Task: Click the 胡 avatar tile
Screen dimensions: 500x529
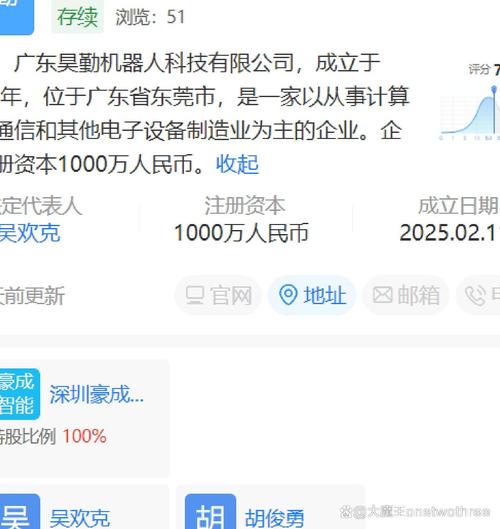Action: 211,511
